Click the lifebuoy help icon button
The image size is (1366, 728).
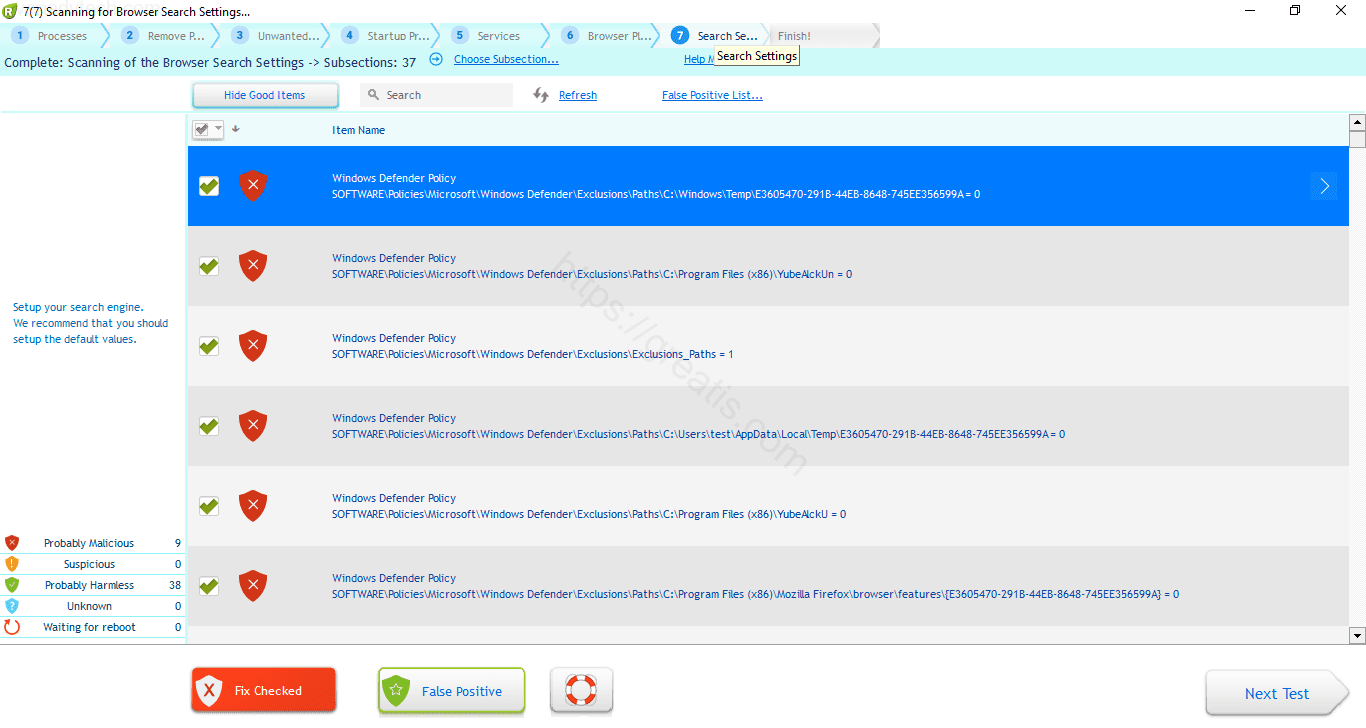click(581, 691)
